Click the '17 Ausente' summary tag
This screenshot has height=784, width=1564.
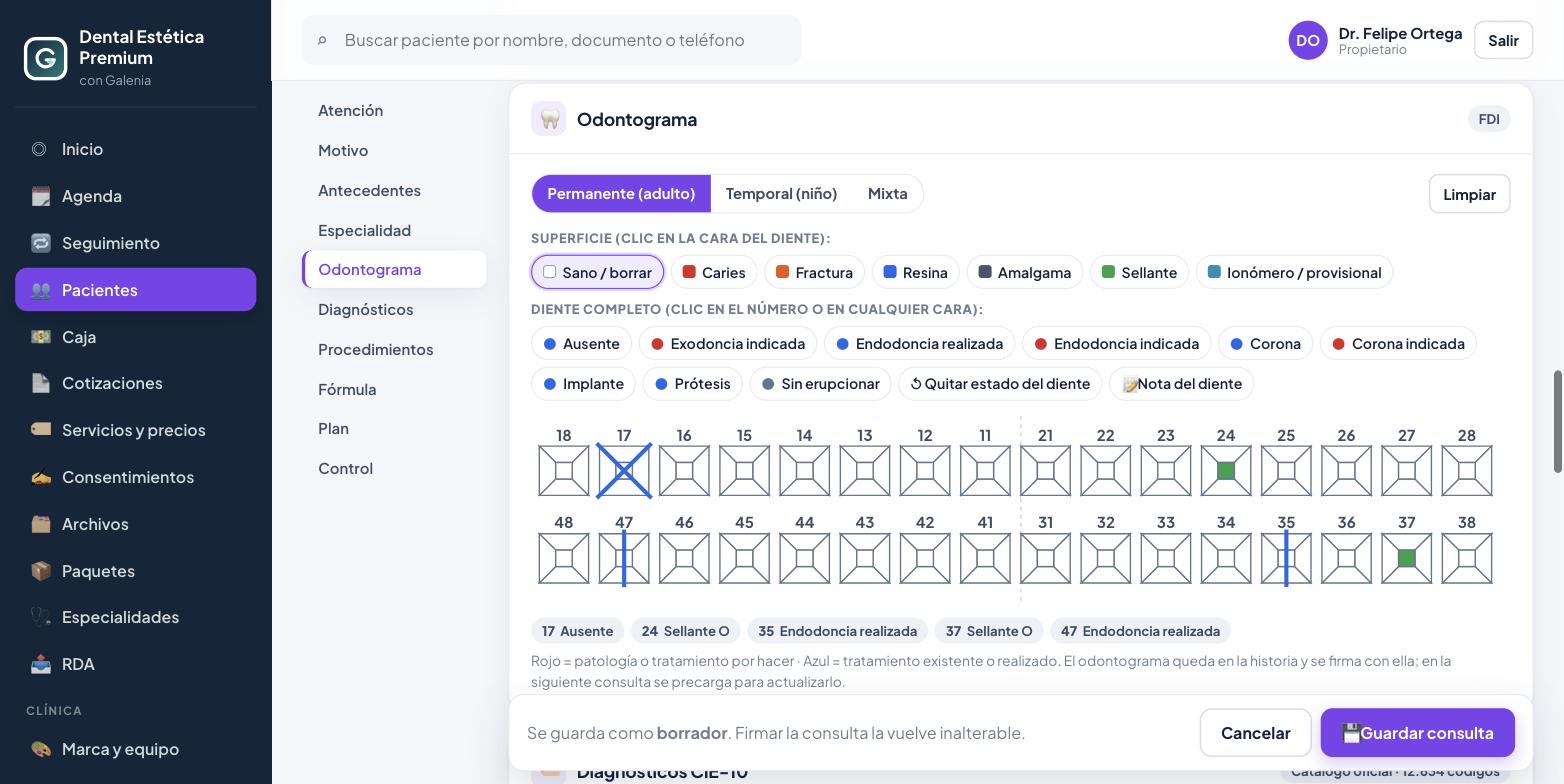coord(578,631)
